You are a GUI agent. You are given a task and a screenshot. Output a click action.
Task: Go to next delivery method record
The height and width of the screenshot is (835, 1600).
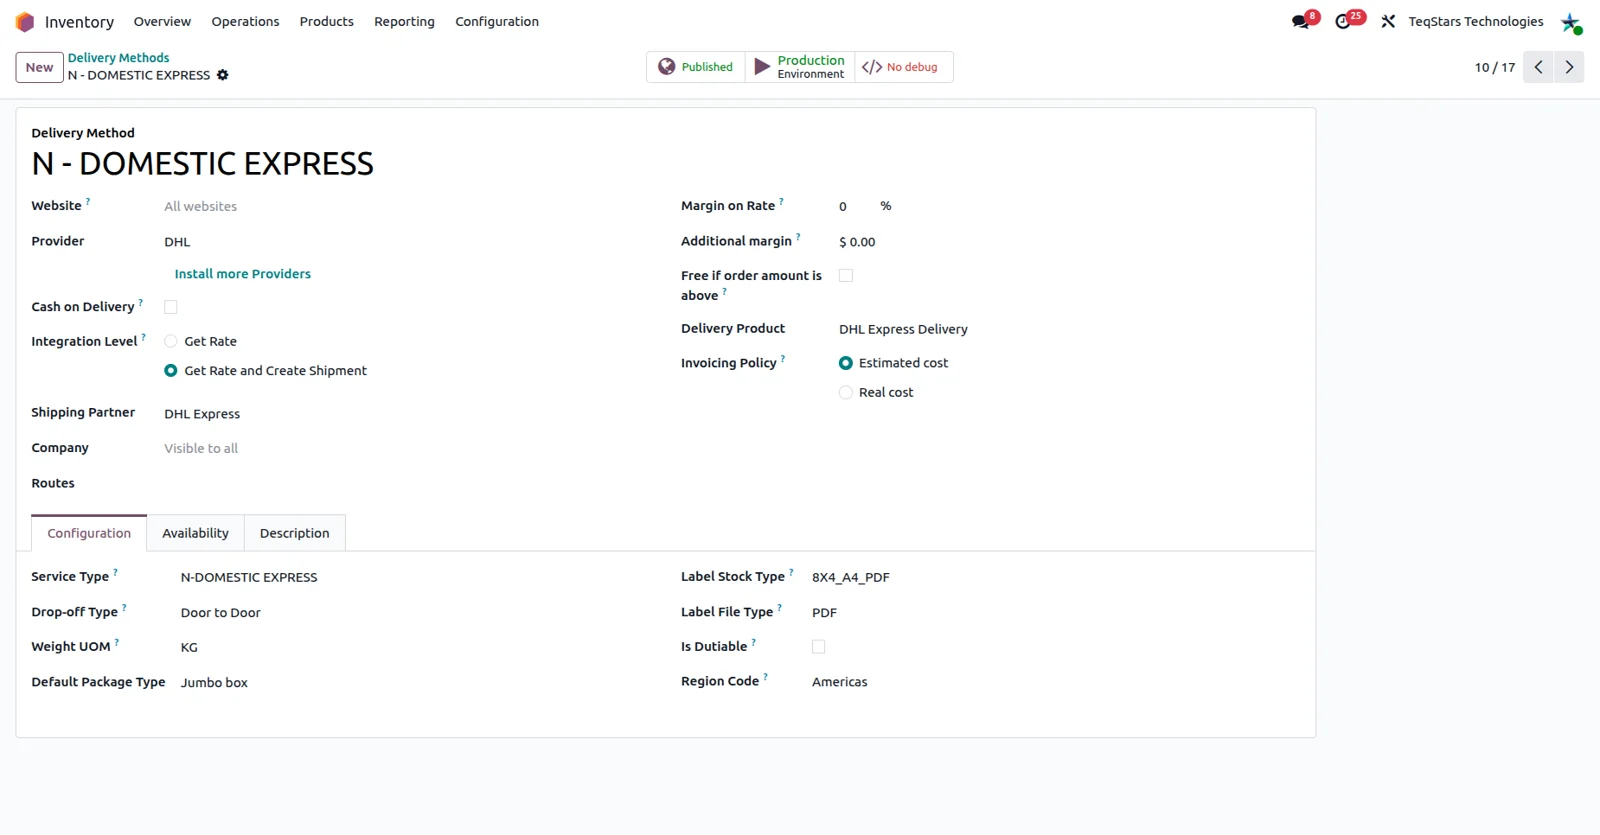pos(1569,67)
